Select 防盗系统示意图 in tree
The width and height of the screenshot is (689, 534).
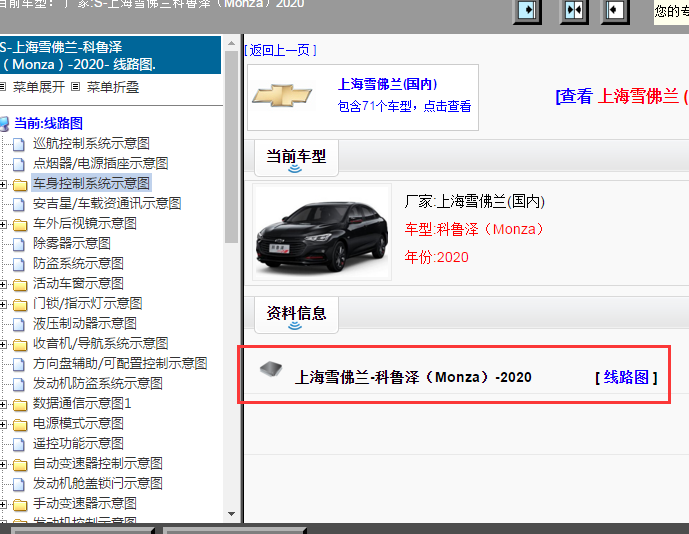tap(78, 264)
